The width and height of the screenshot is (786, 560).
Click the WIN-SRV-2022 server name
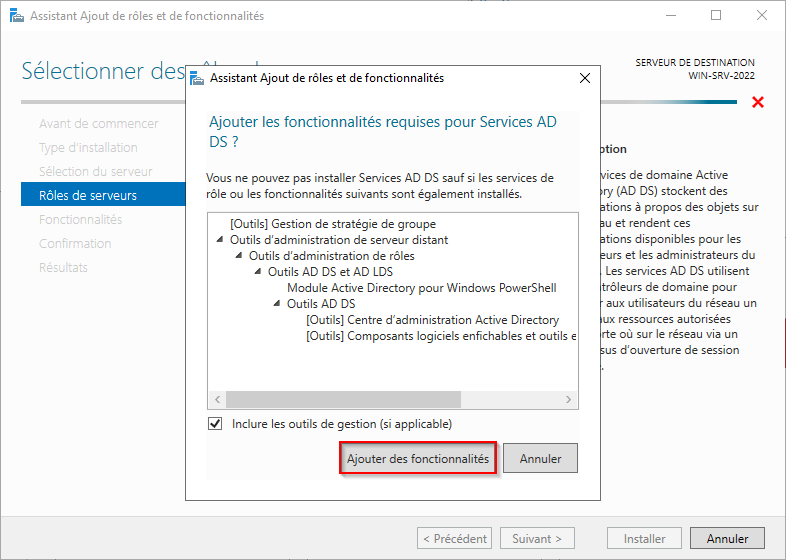[721, 76]
